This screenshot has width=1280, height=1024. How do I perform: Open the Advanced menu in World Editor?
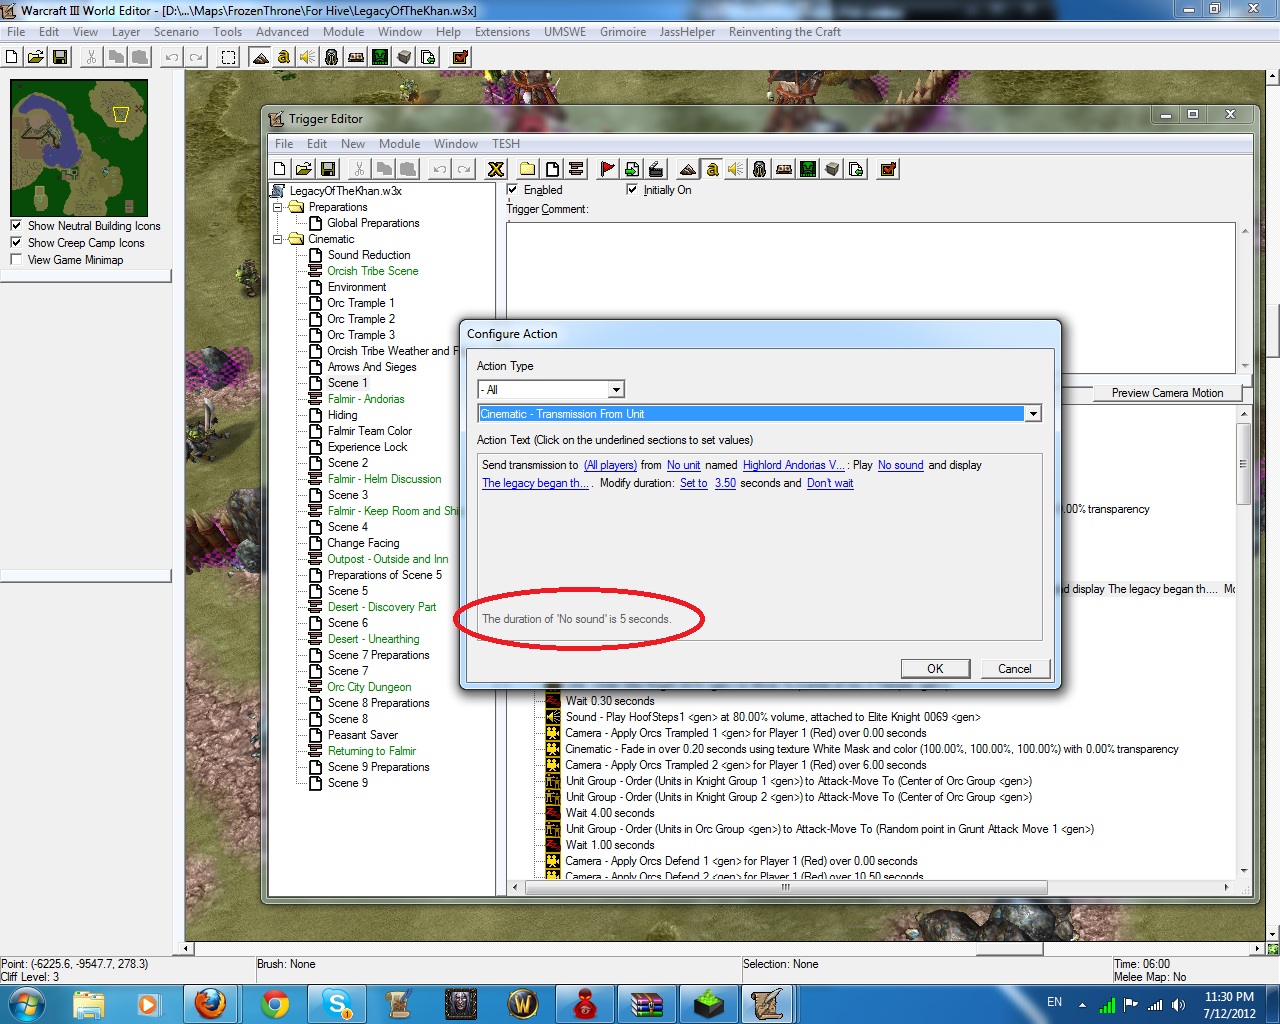[282, 31]
